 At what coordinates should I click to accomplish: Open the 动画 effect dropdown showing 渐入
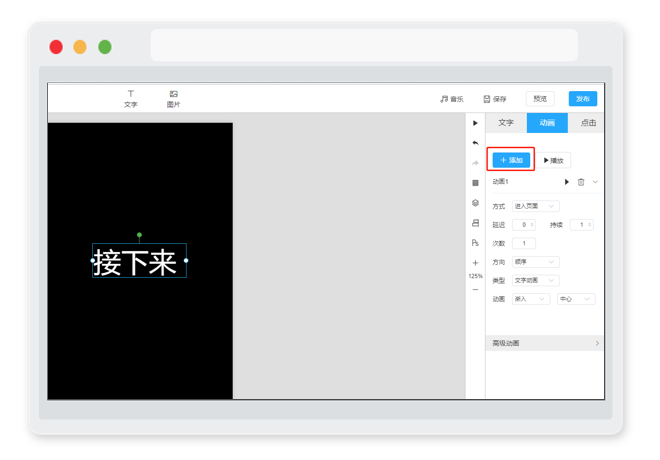tap(531, 299)
